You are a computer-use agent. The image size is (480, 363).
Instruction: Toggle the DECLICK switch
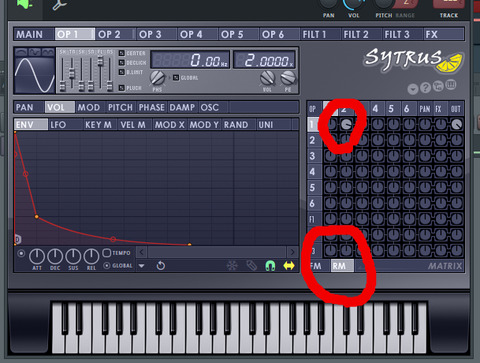[122, 63]
